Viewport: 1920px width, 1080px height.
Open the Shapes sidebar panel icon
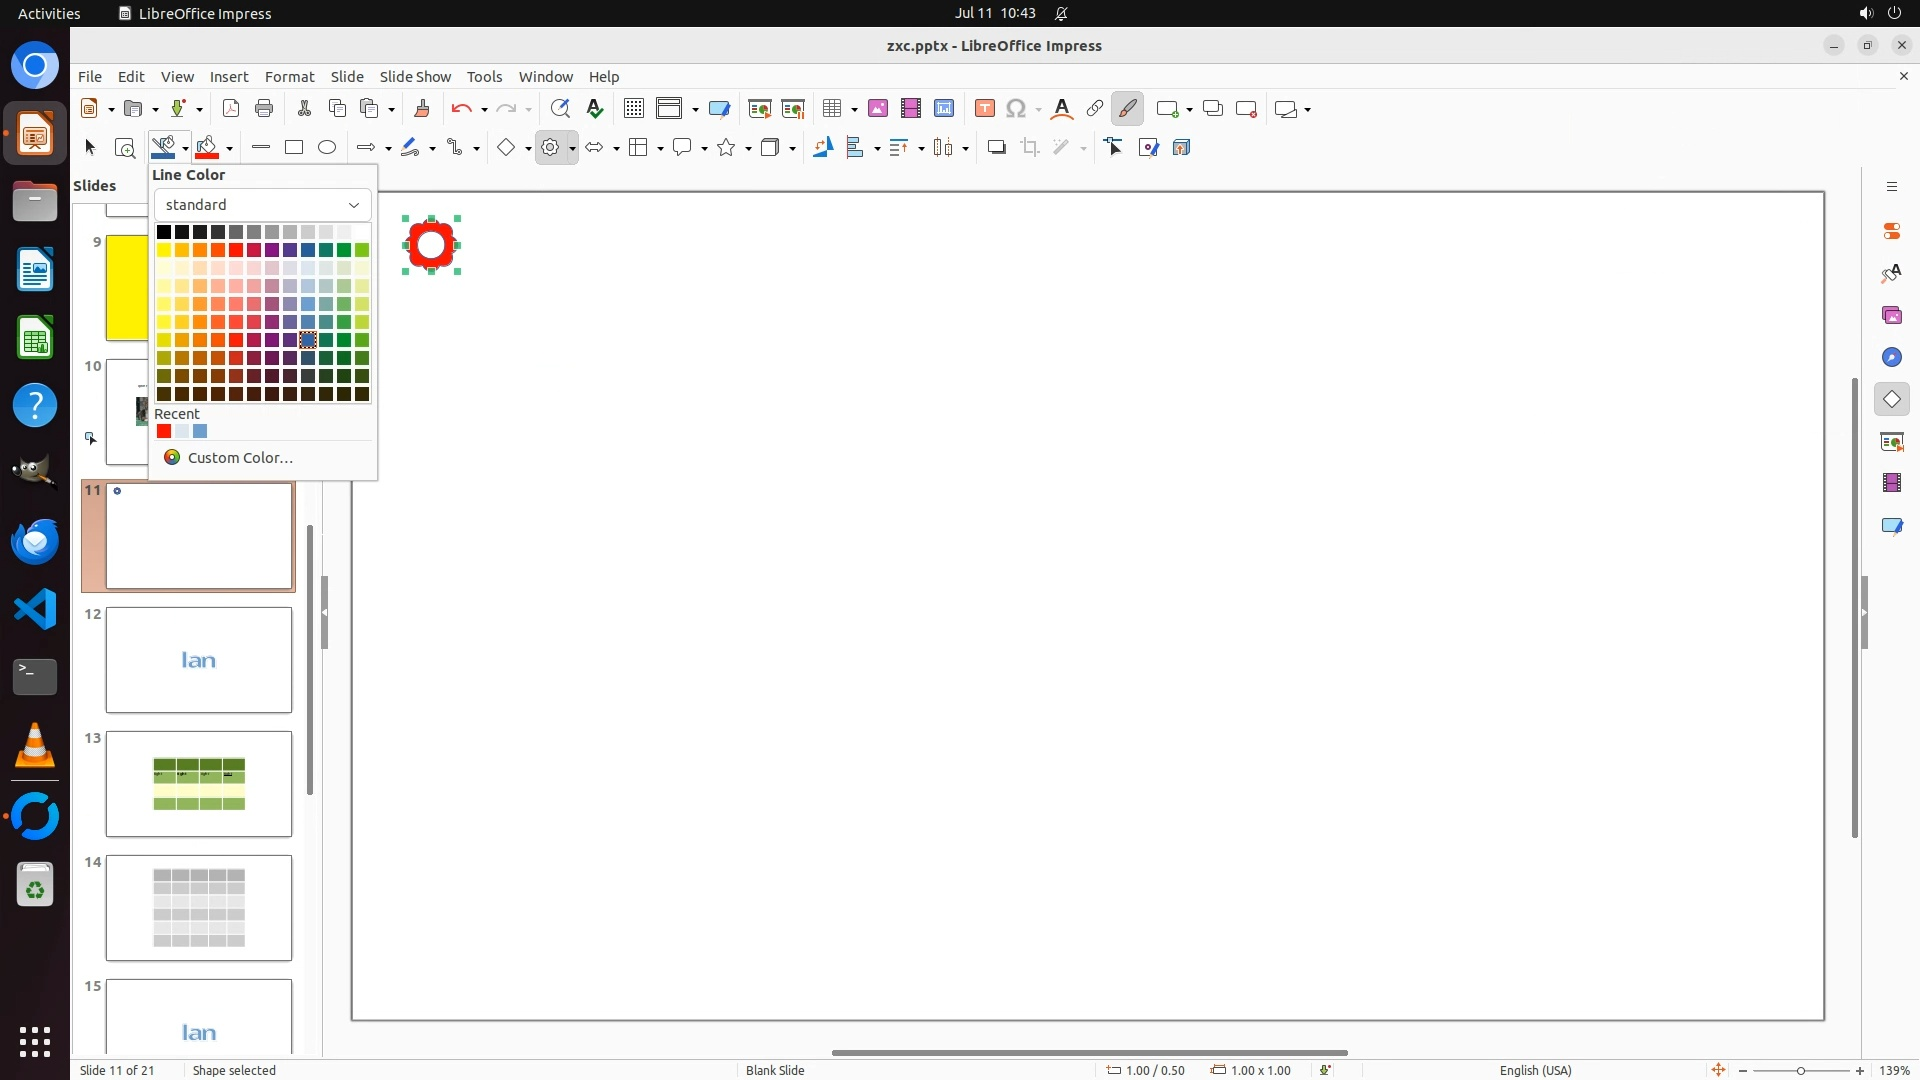(x=1891, y=399)
